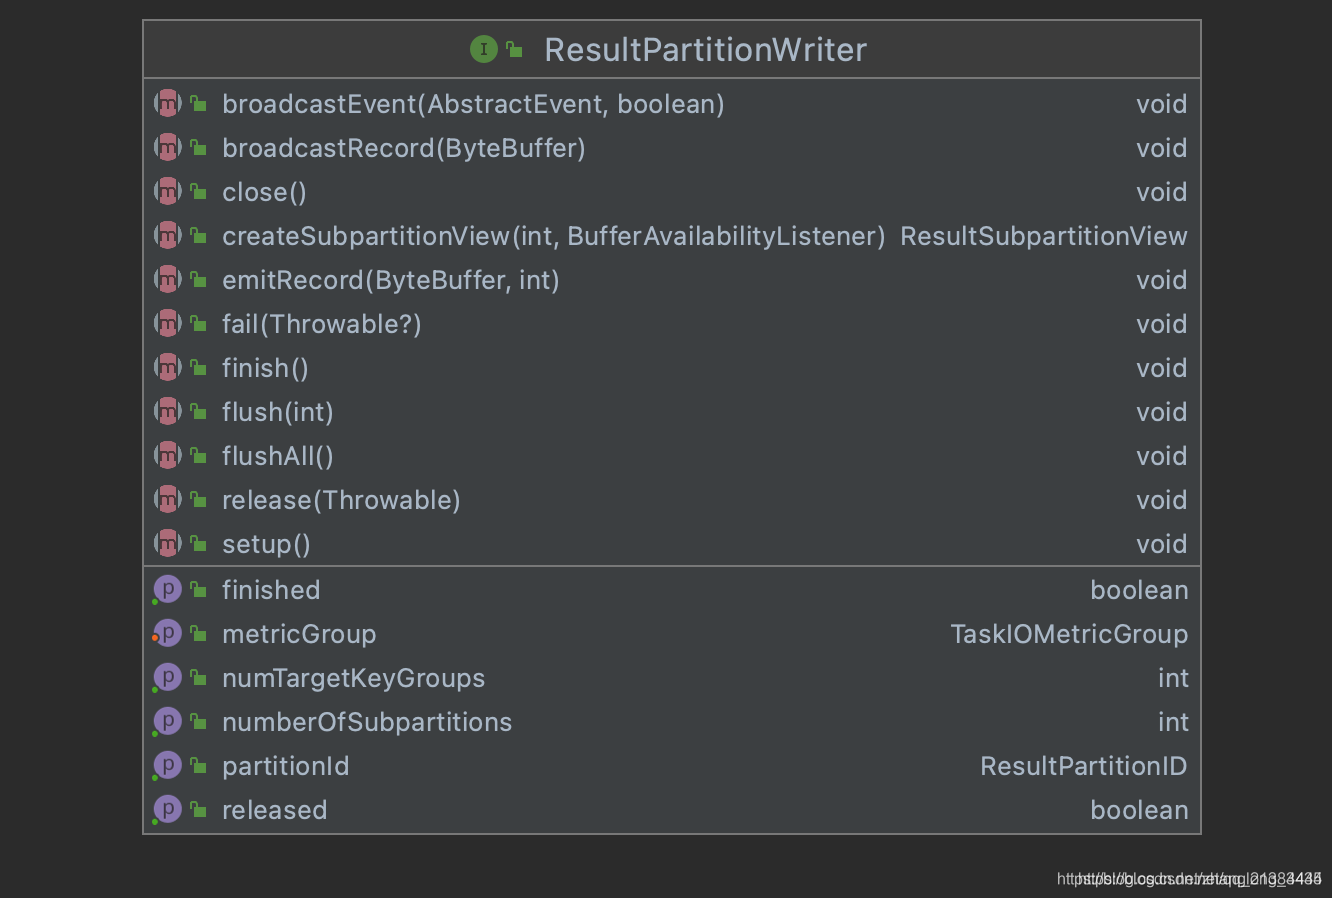The width and height of the screenshot is (1332, 898).
Task: Select the broadcastEvent(AbstractEvent, boolean) method
Action: pos(473,104)
